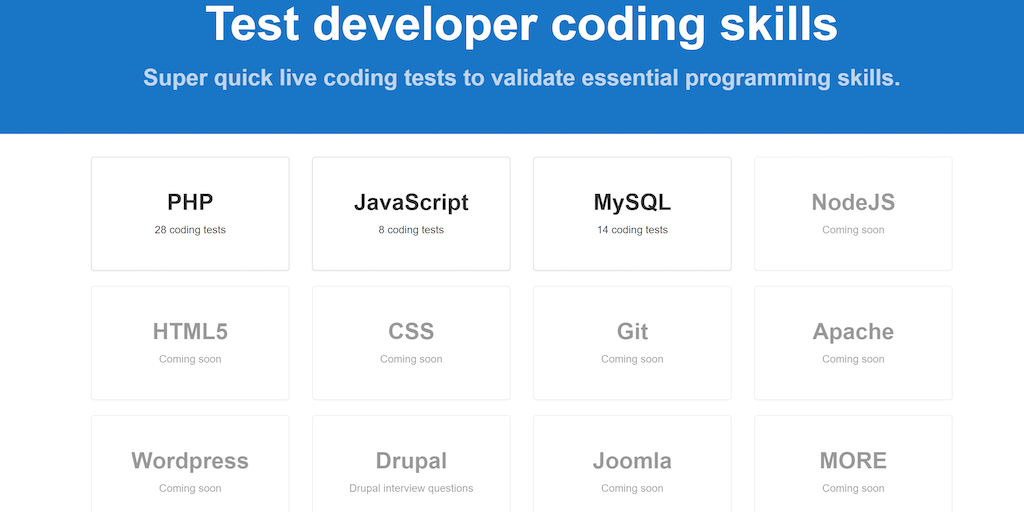Screen dimensions: 1024x512
Task: Open the PHP coding tests card
Action: click(x=190, y=213)
